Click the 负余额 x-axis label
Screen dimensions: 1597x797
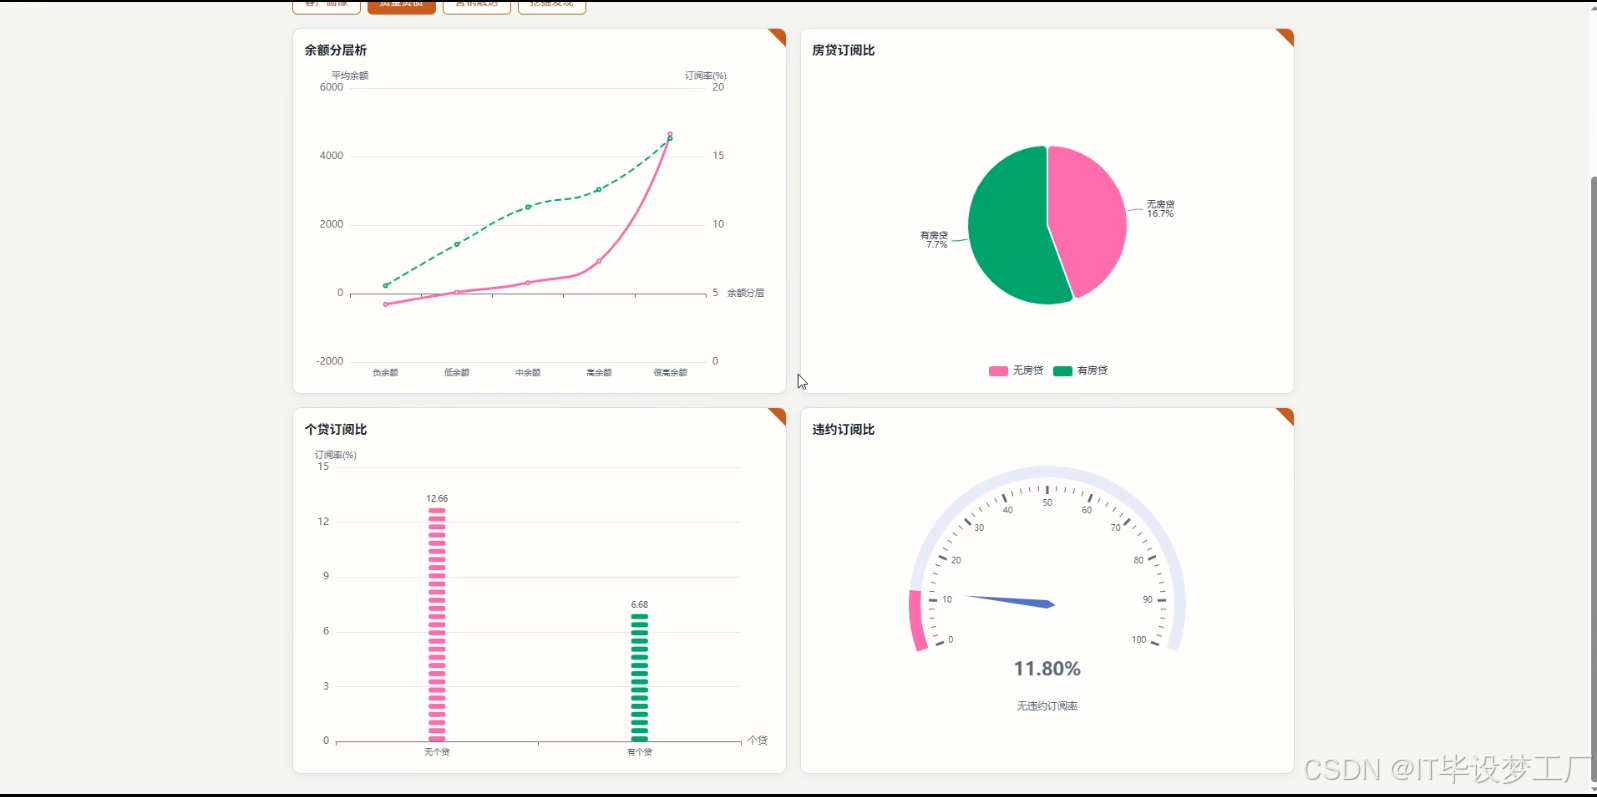click(386, 372)
